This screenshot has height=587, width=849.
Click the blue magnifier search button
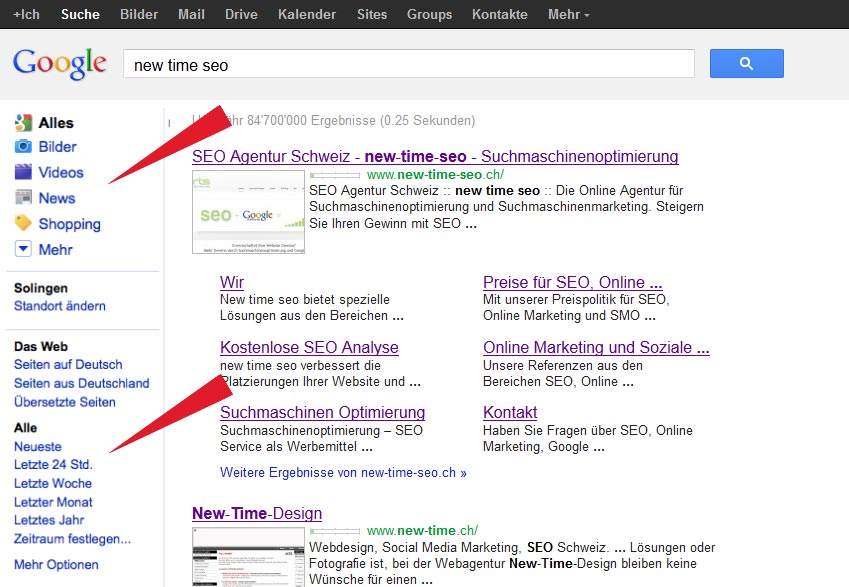[x=747, y=63]
